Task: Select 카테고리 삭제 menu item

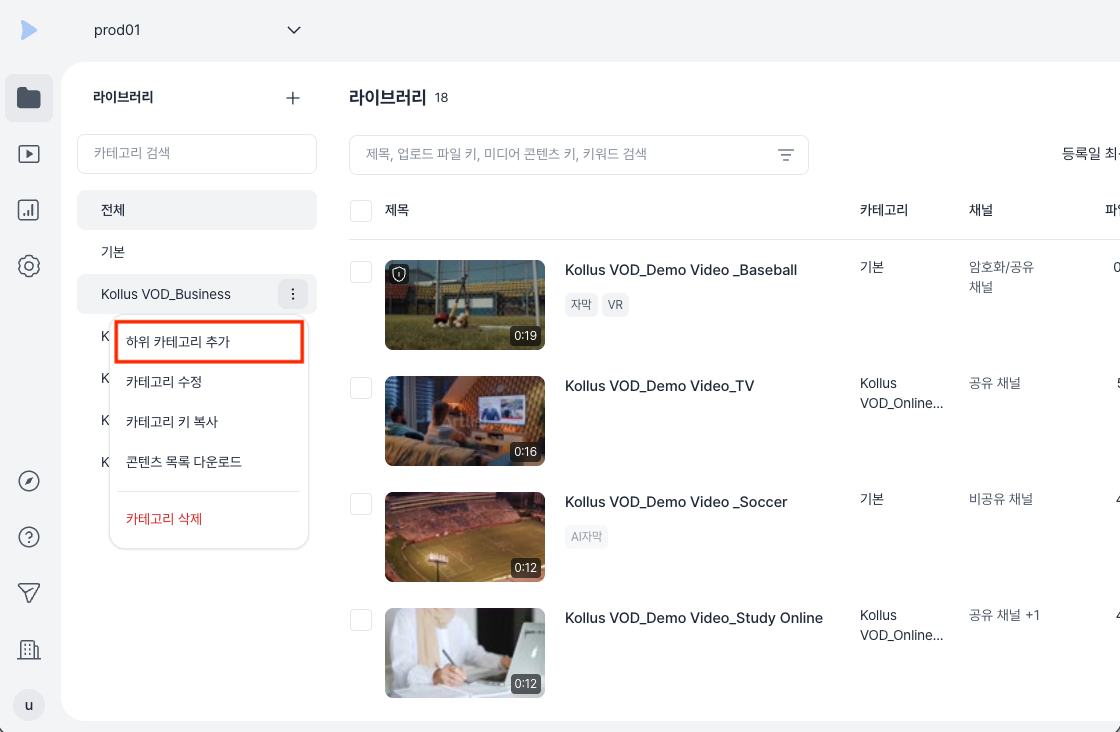Action: [x=209, y=519]
